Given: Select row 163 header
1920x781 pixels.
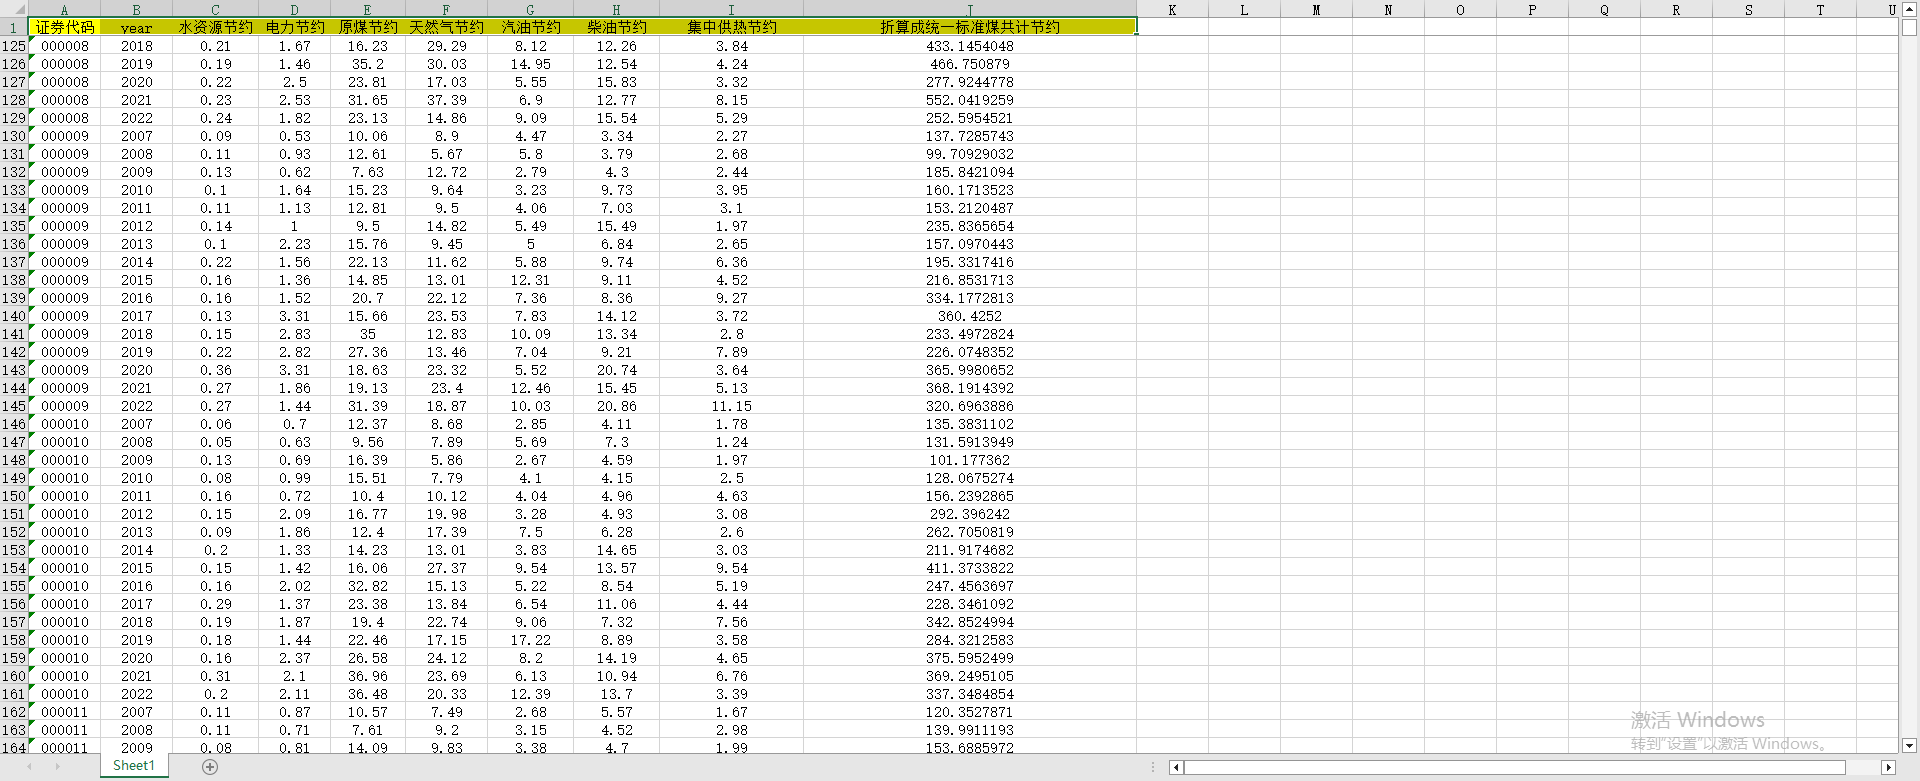Looking at the screenshot, I should pos(14,730).
